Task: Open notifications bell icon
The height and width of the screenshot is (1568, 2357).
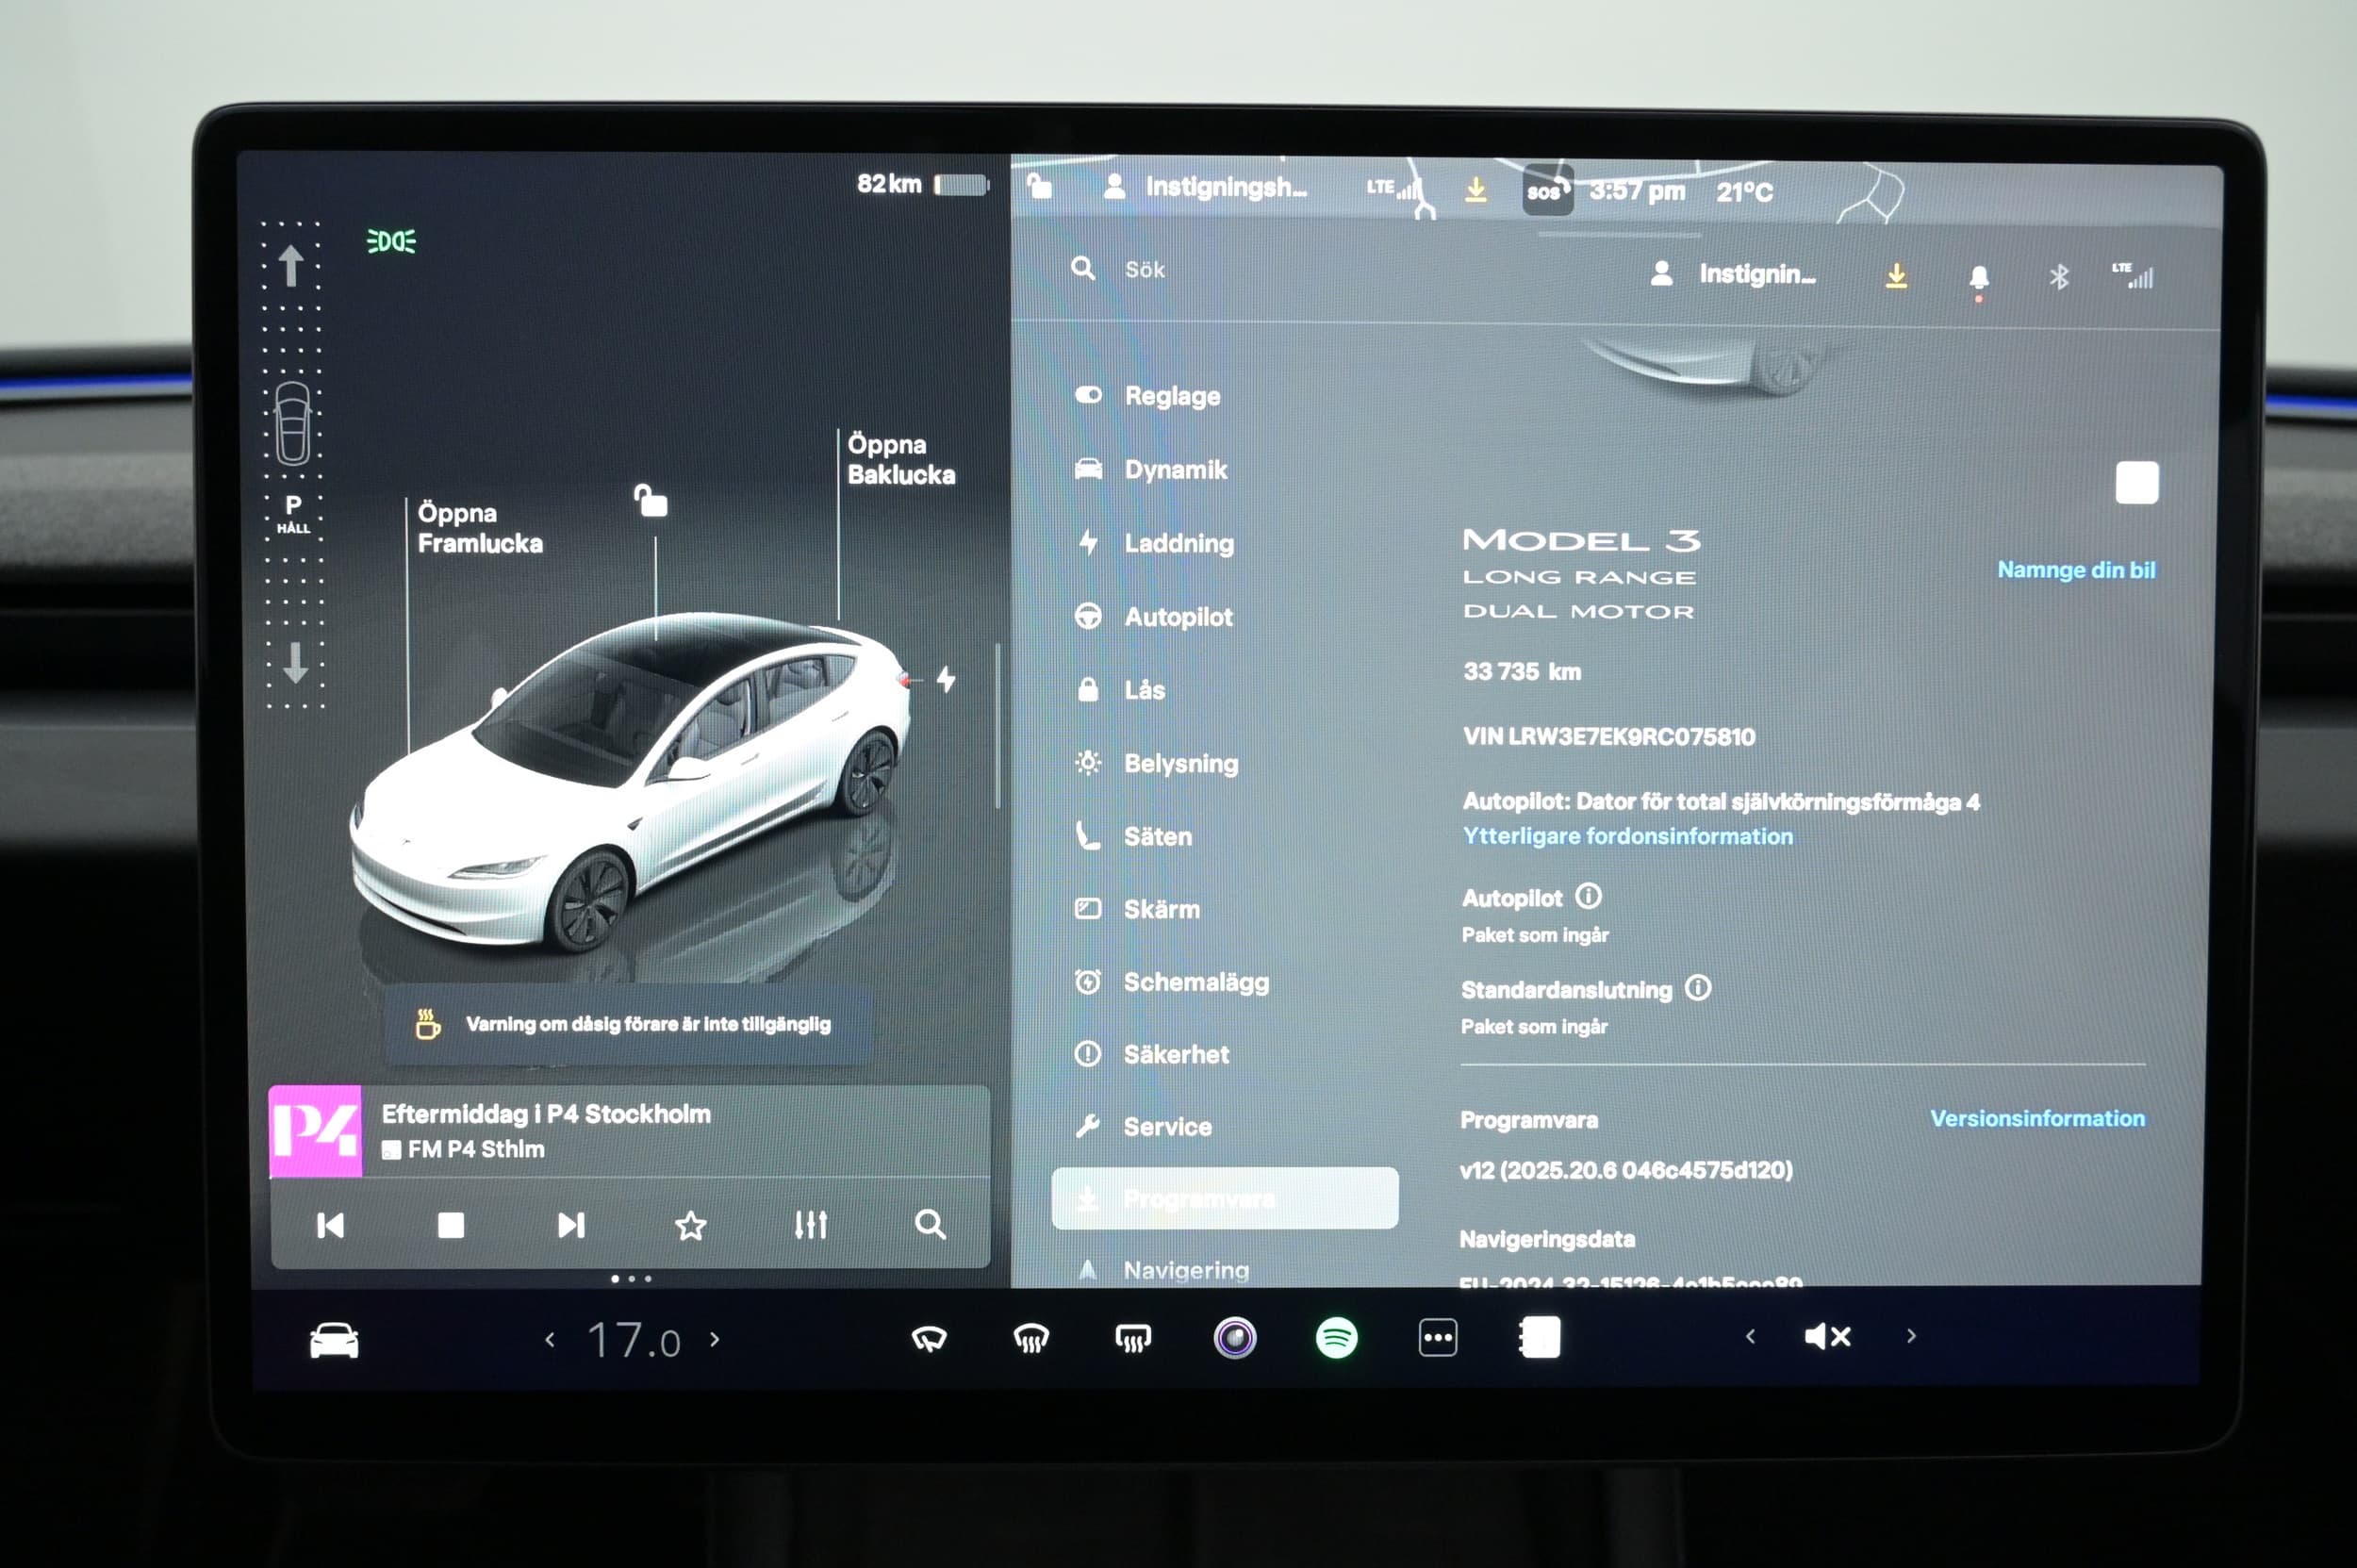Action: (1978, 278)
